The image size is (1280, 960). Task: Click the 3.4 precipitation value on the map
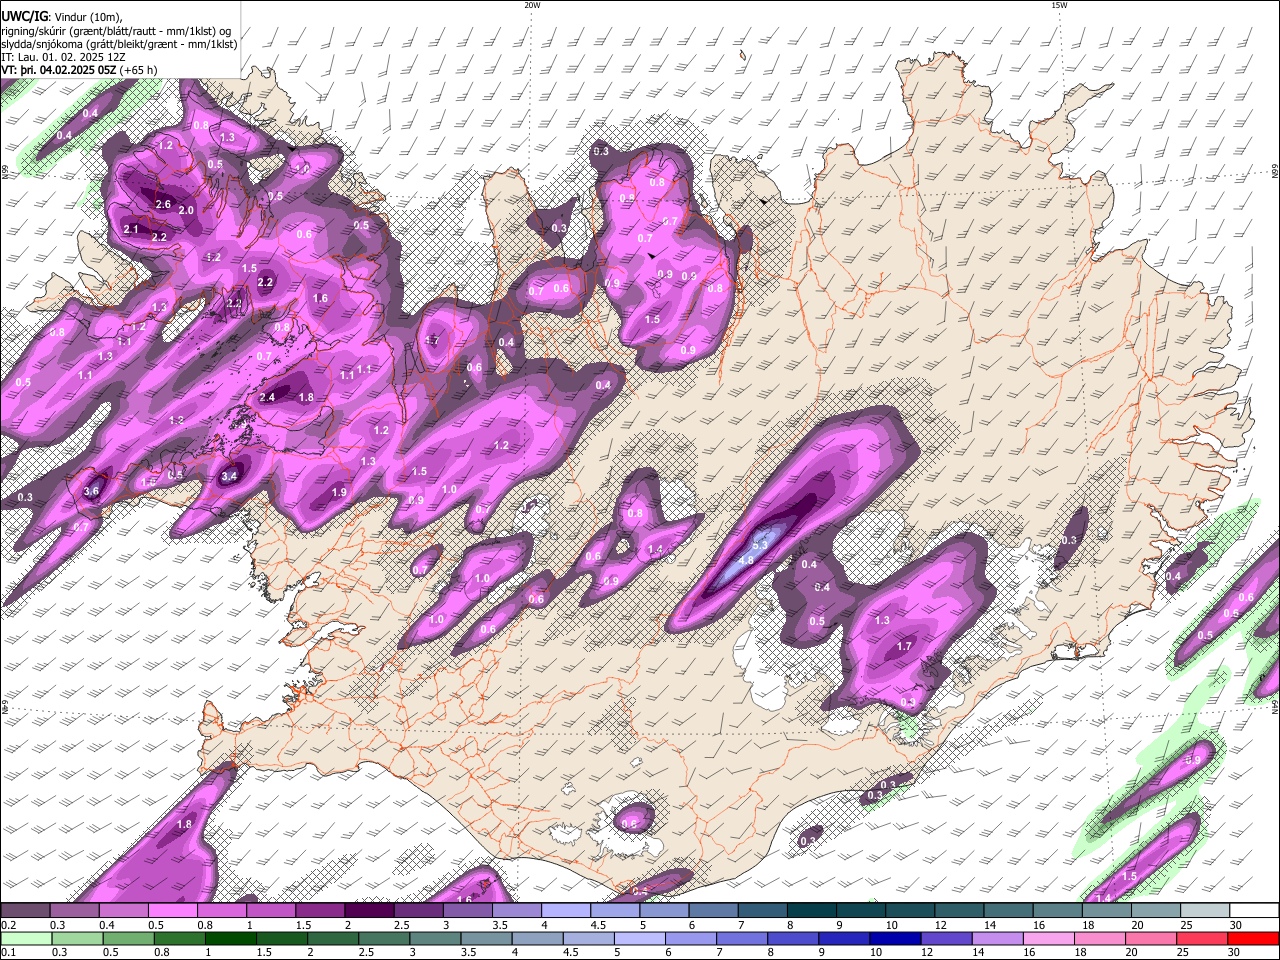coord(229,477)
